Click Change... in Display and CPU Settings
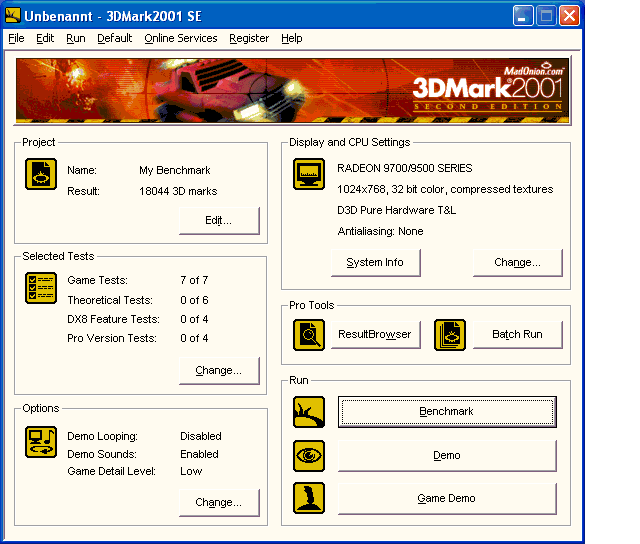The width and height of the screenshot is (640, 544). (x=518, y=262)
